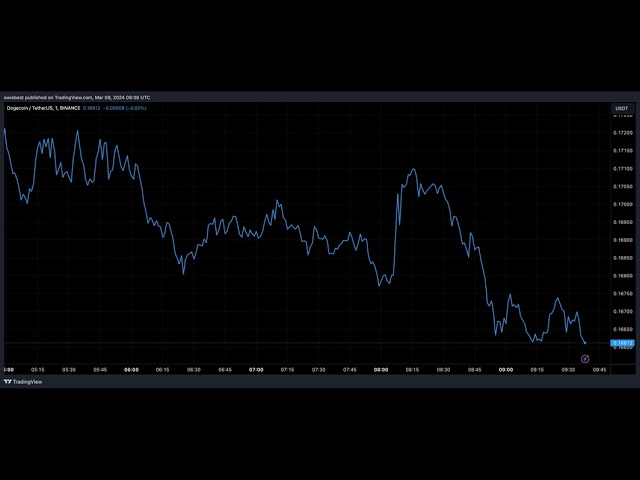The width and height of the screenshot is (640, 480).
Task: Click the 0.16650 price level on scale
Action: tap(622, 329)
